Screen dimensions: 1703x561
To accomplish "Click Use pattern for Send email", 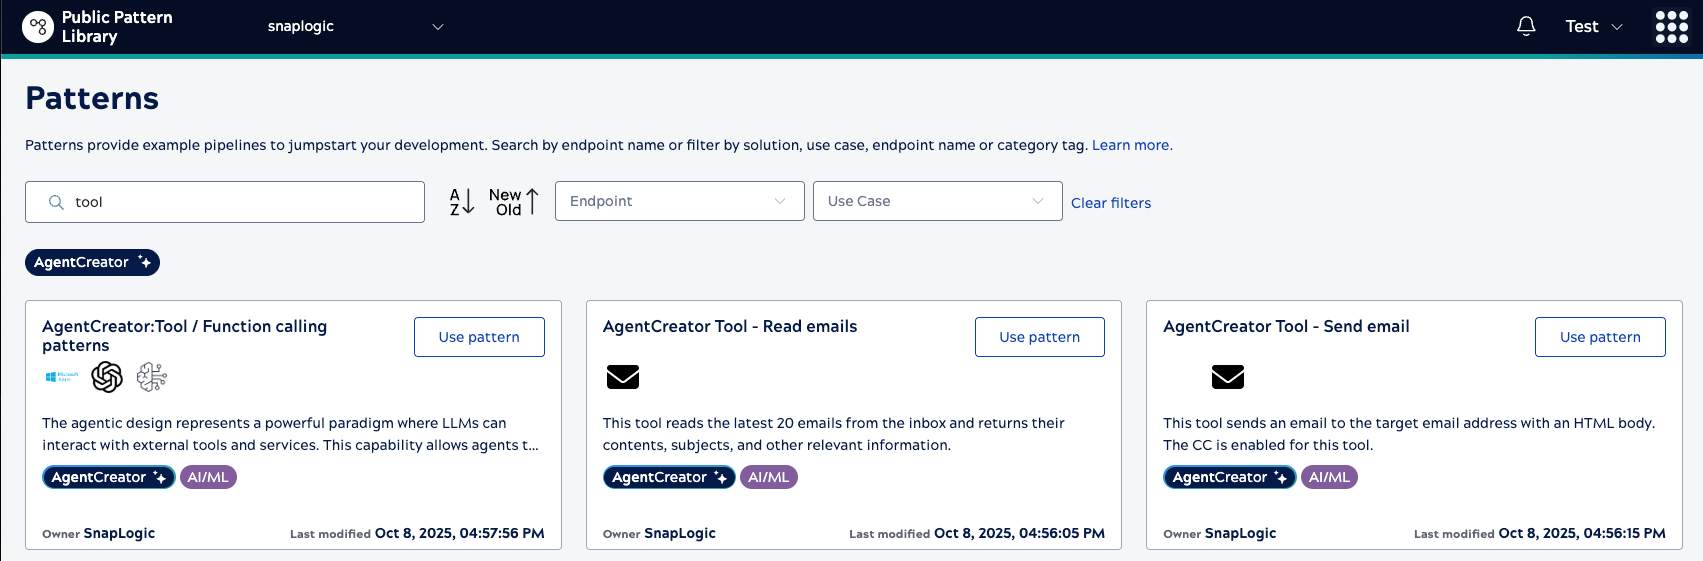I will tap(1599, 337).
